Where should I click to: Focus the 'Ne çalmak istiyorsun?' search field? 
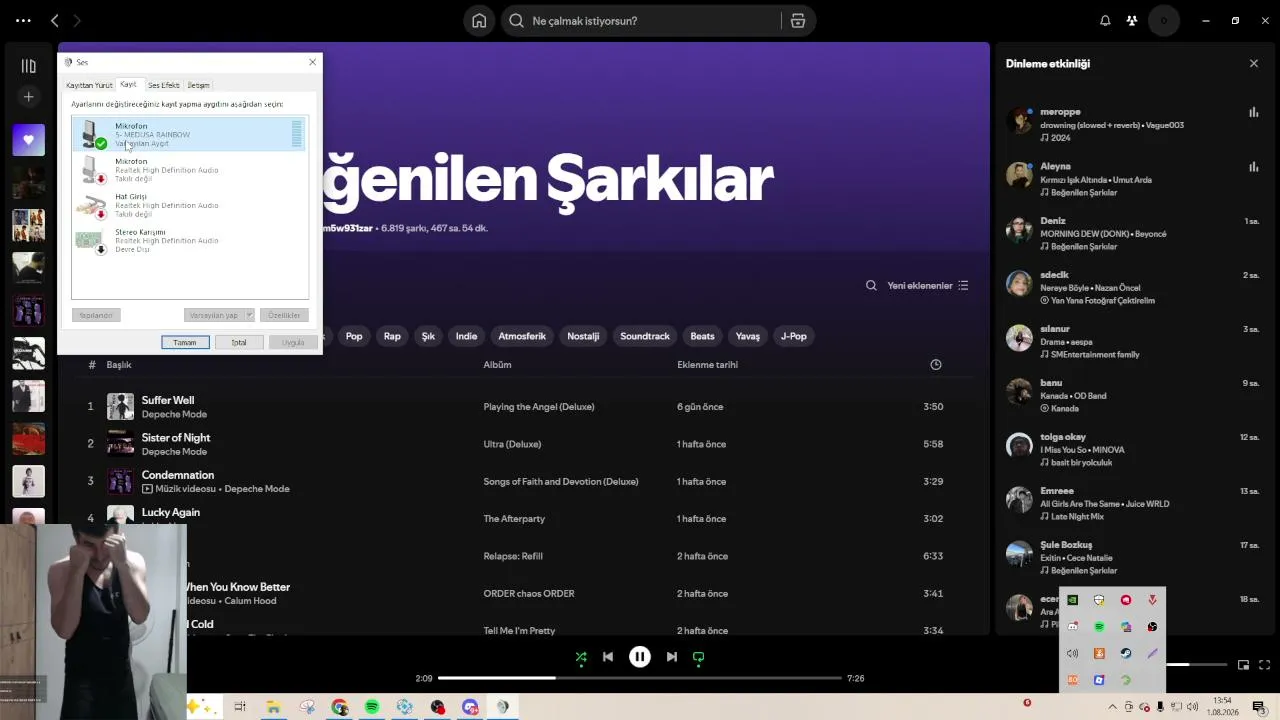point(640,21)
